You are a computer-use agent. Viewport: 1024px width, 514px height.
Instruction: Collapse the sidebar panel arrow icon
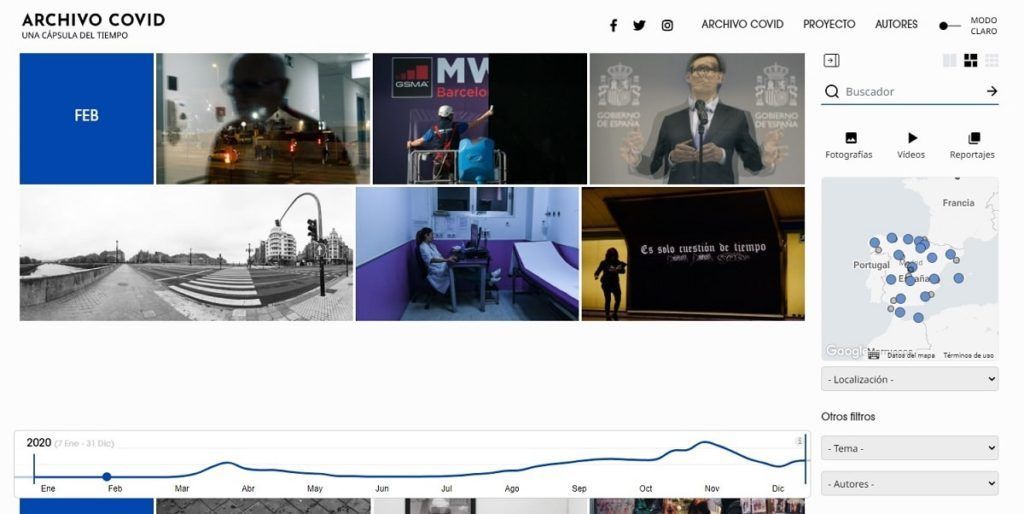tap(831, 61)
